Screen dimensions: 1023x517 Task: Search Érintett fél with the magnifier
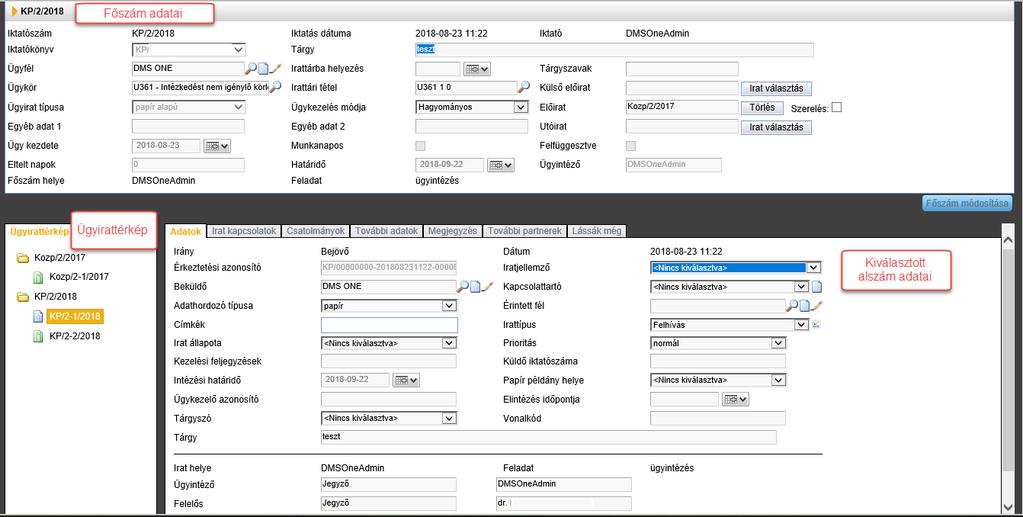[791, 305]
